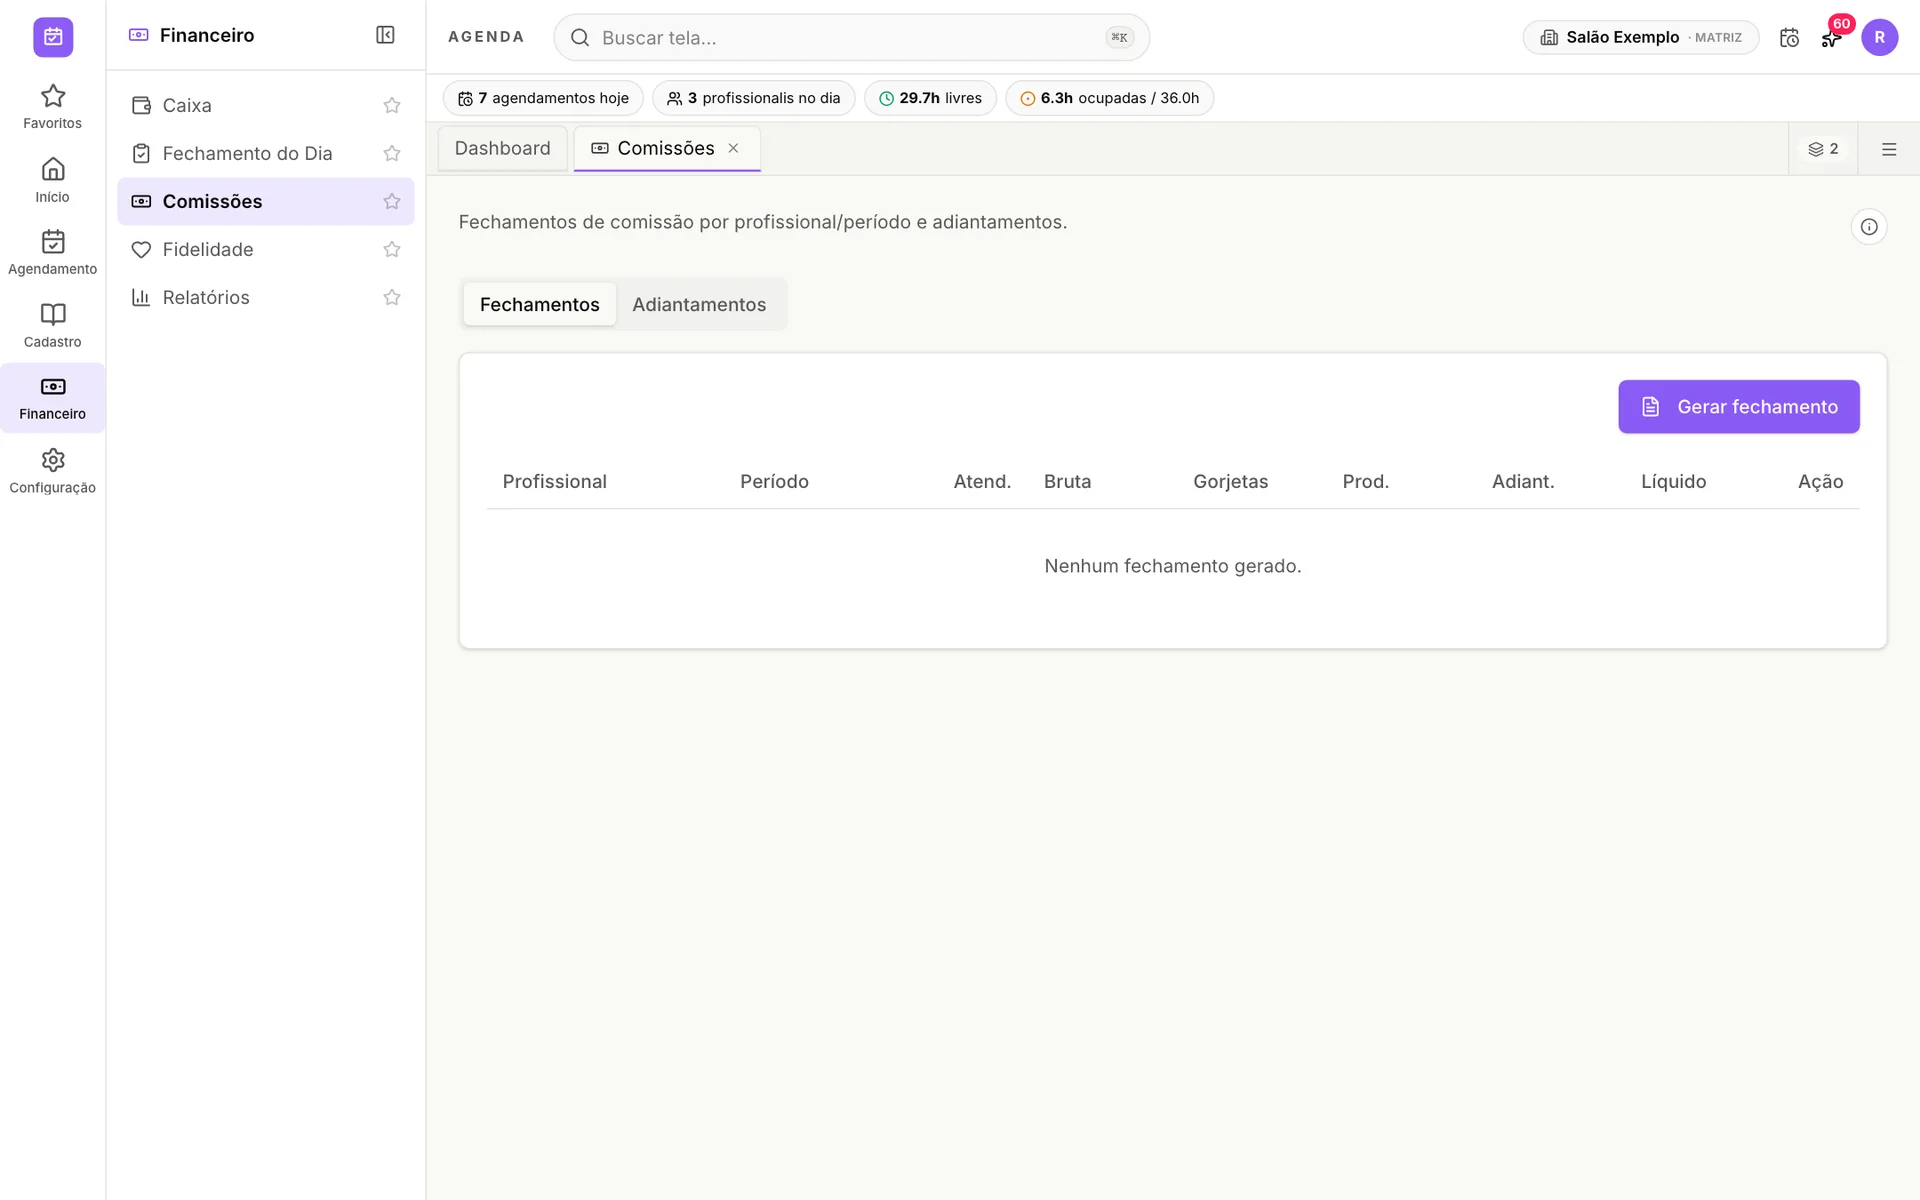This screenshot has height=1200, width=1920.
Task: Toggle the Fidelidade favorite star
Action: (391, 249)
